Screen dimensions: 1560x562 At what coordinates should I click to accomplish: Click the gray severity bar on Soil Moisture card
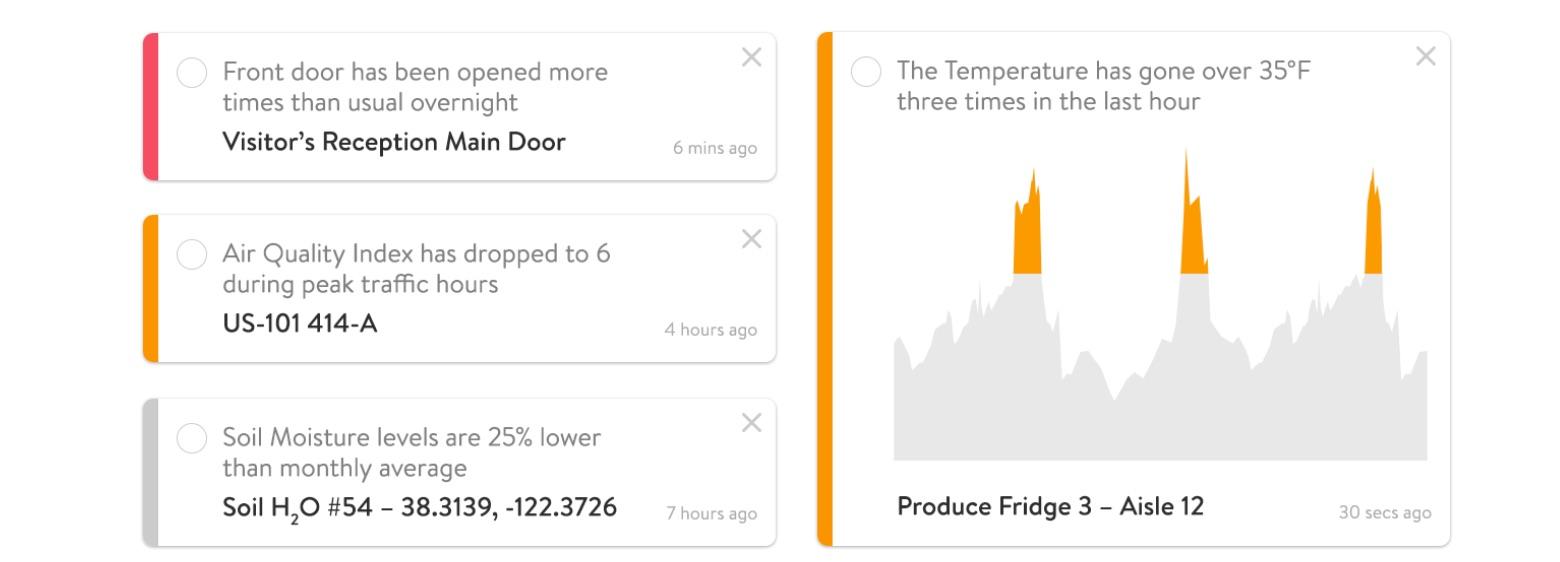coord(151,472)
